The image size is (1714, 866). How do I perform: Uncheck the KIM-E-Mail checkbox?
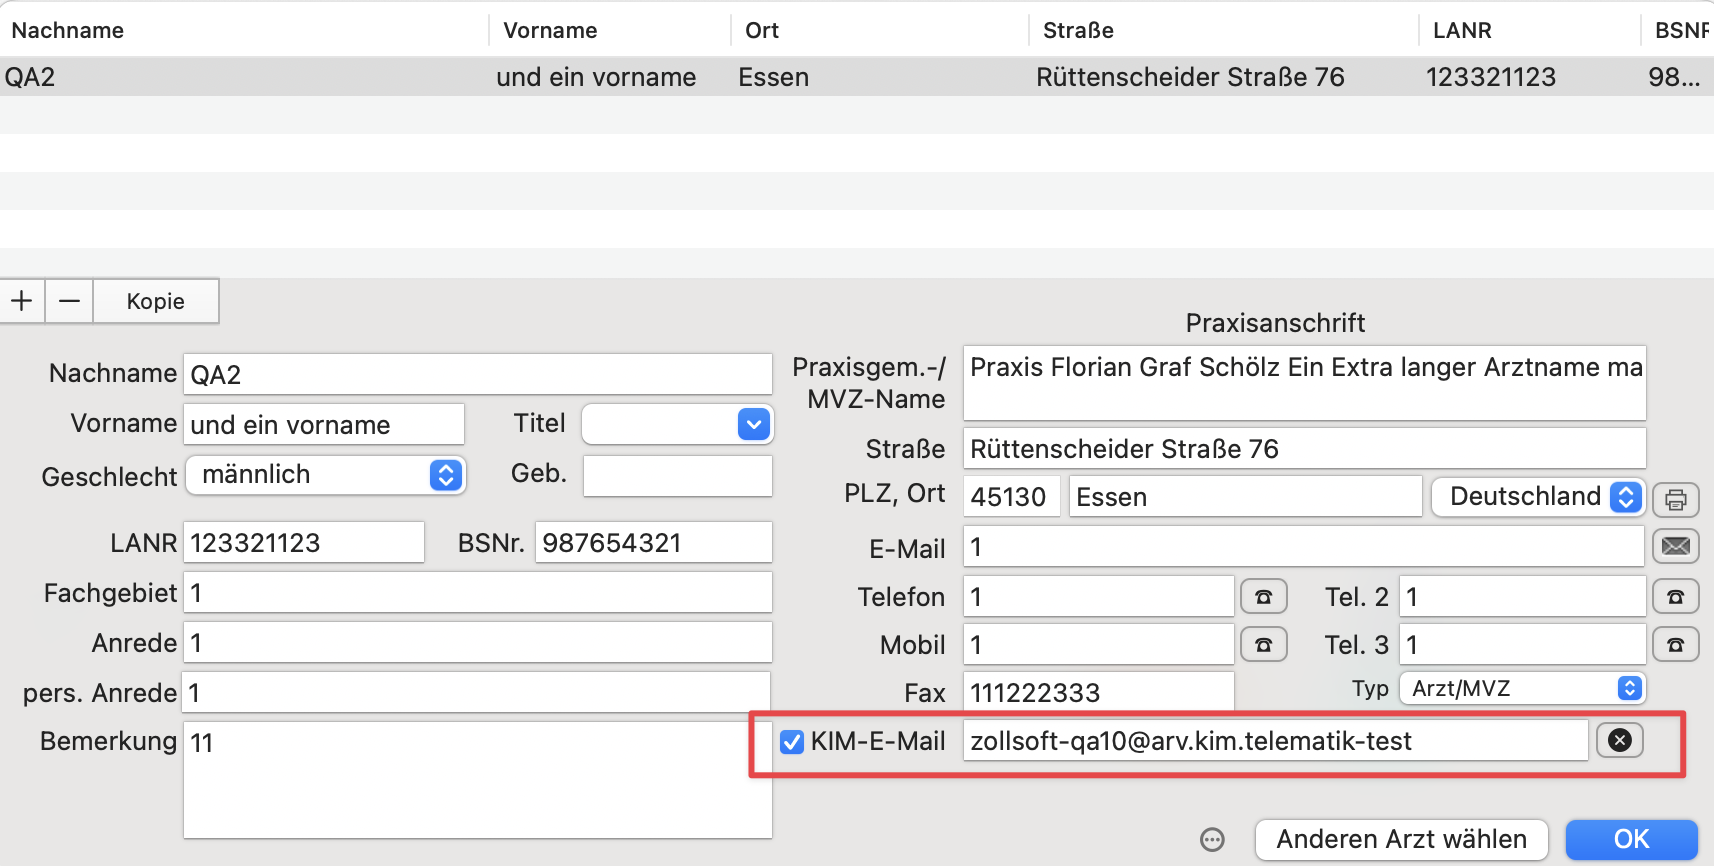click(792, 741)
